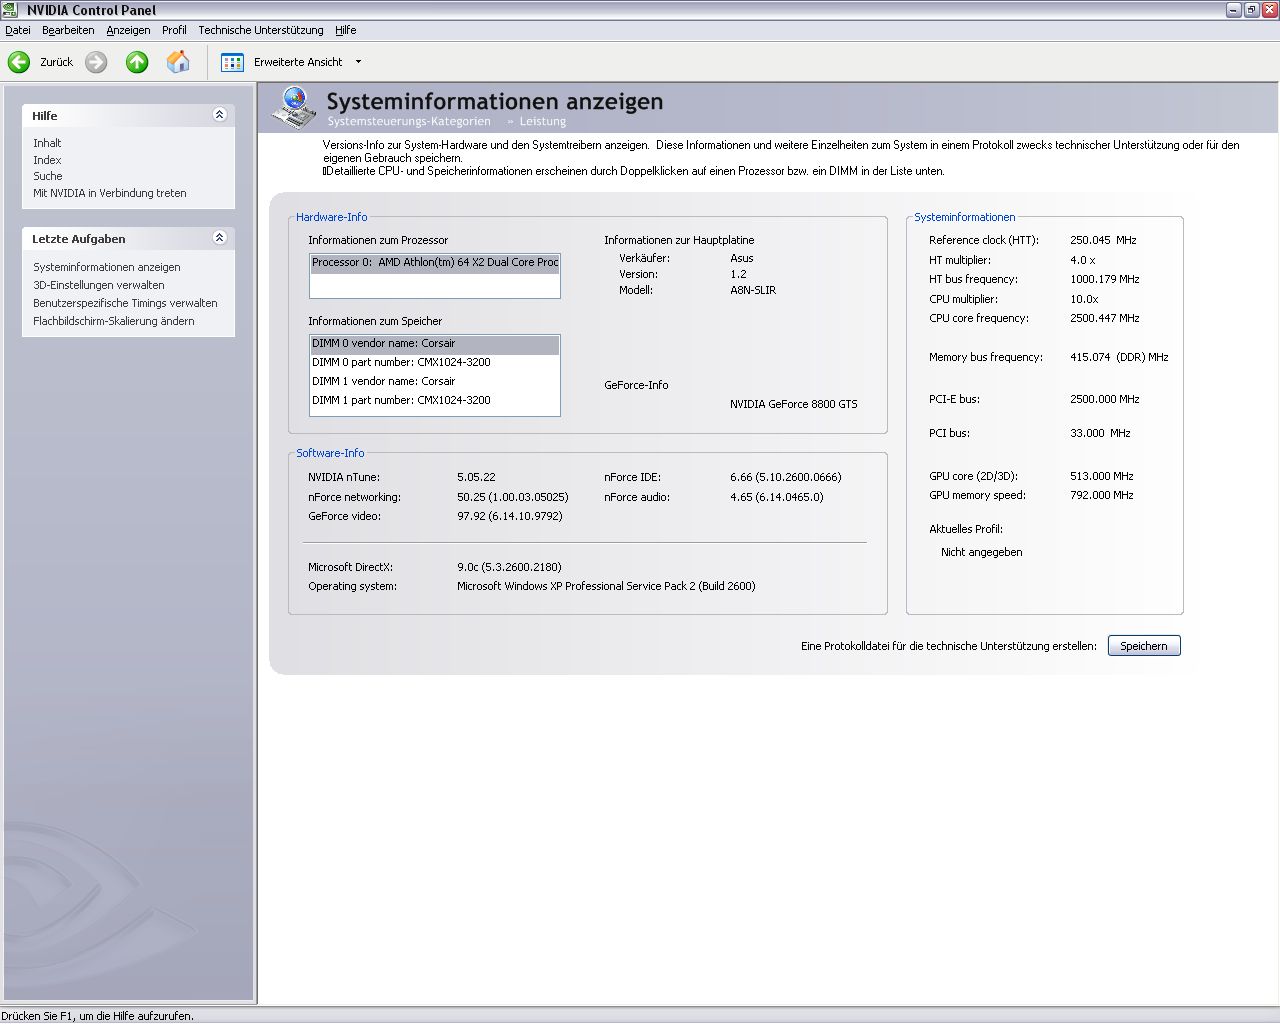Open 3D-Einstellungen verwalten task
Screen dimensions: 1280x1024
click(x=99, y=285)
